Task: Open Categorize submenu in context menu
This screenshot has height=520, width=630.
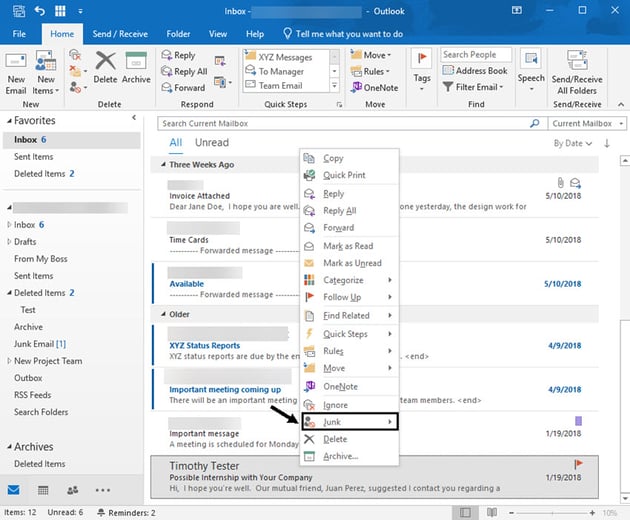Action: tap(350, 280)
